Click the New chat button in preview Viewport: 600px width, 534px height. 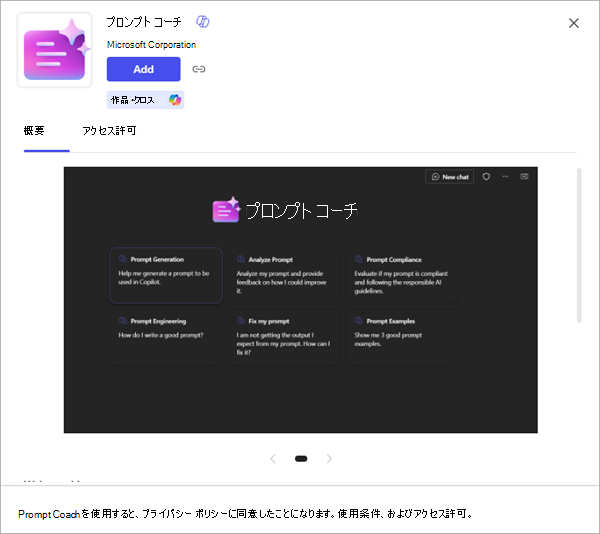click(450, 177)
